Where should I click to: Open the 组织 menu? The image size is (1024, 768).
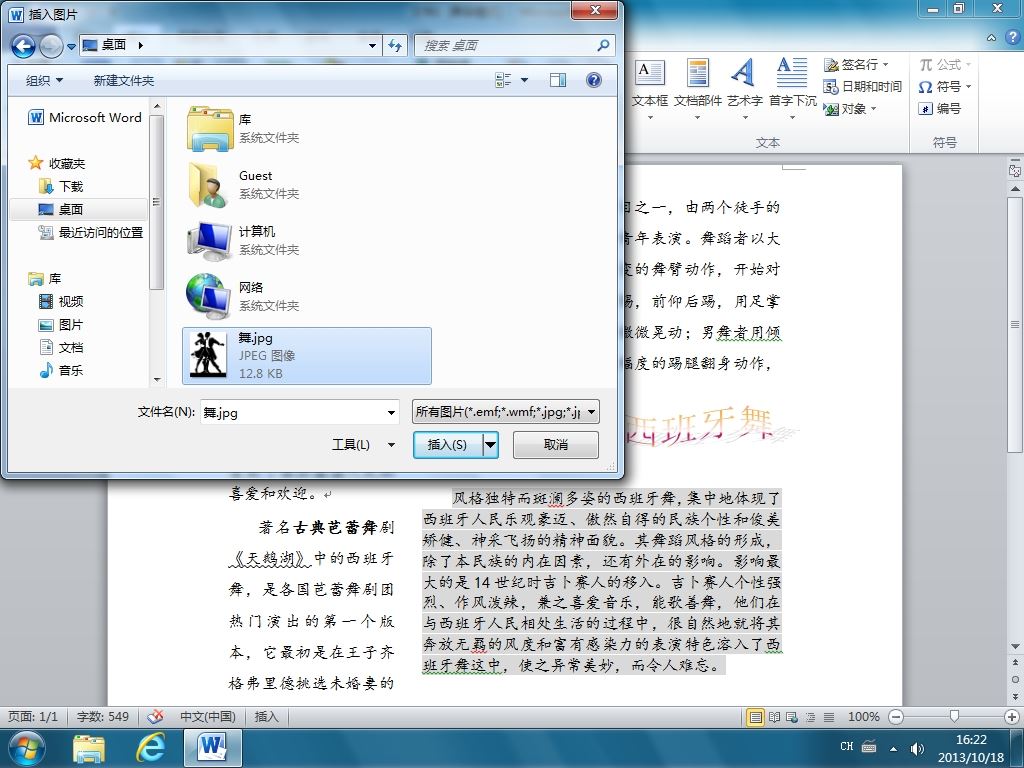[x=44, y=80]
